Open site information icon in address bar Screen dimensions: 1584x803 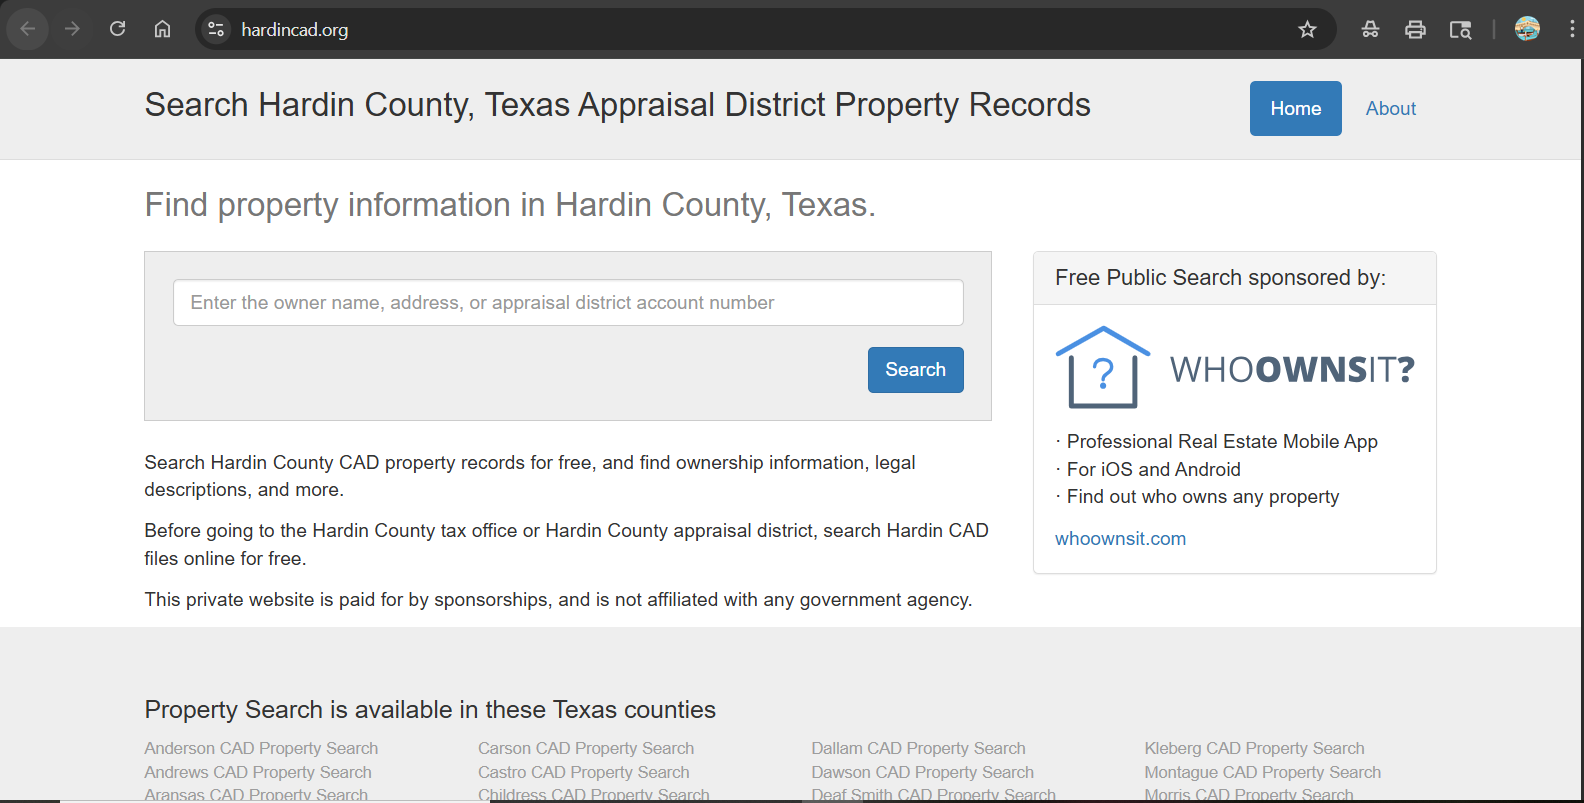(216, 30)
